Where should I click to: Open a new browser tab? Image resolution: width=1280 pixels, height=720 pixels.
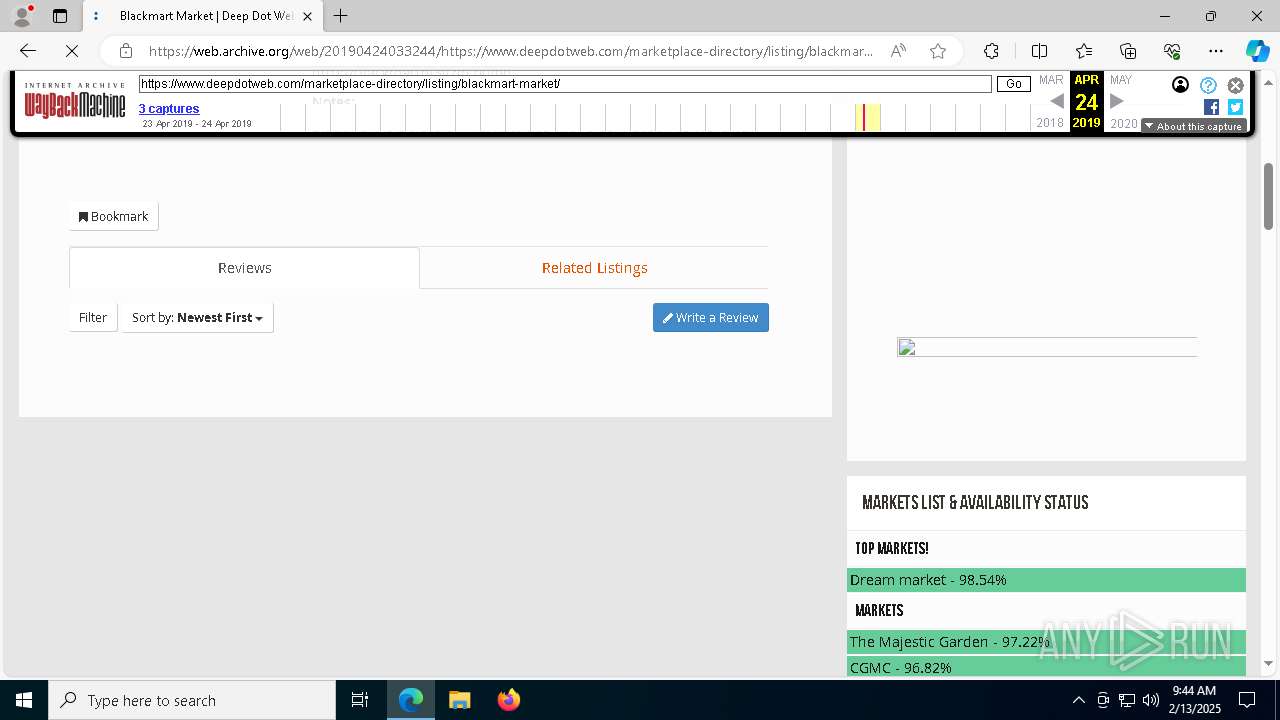(x=341, y=16)
